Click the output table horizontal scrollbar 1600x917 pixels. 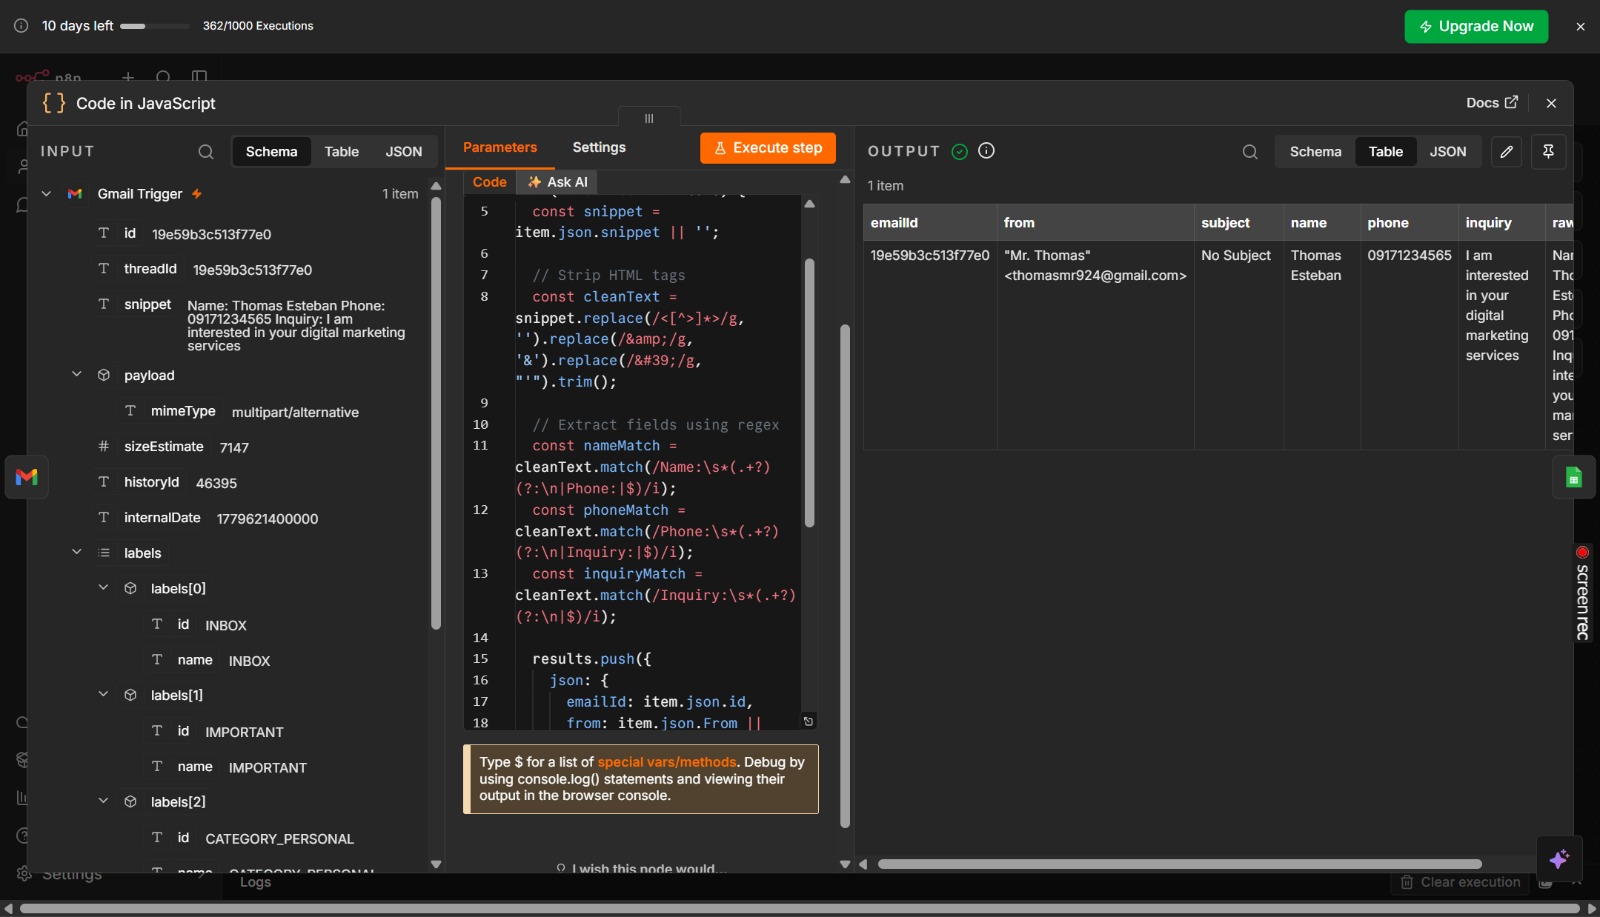1180,864
